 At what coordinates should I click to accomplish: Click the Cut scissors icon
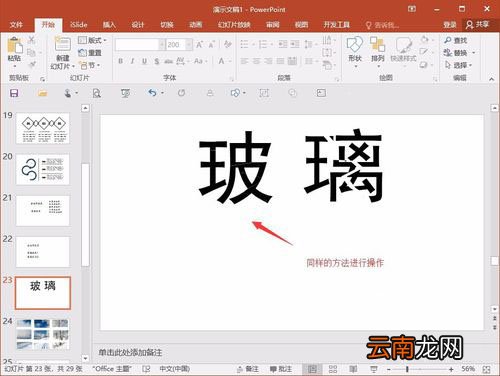[x=32, y=40]
